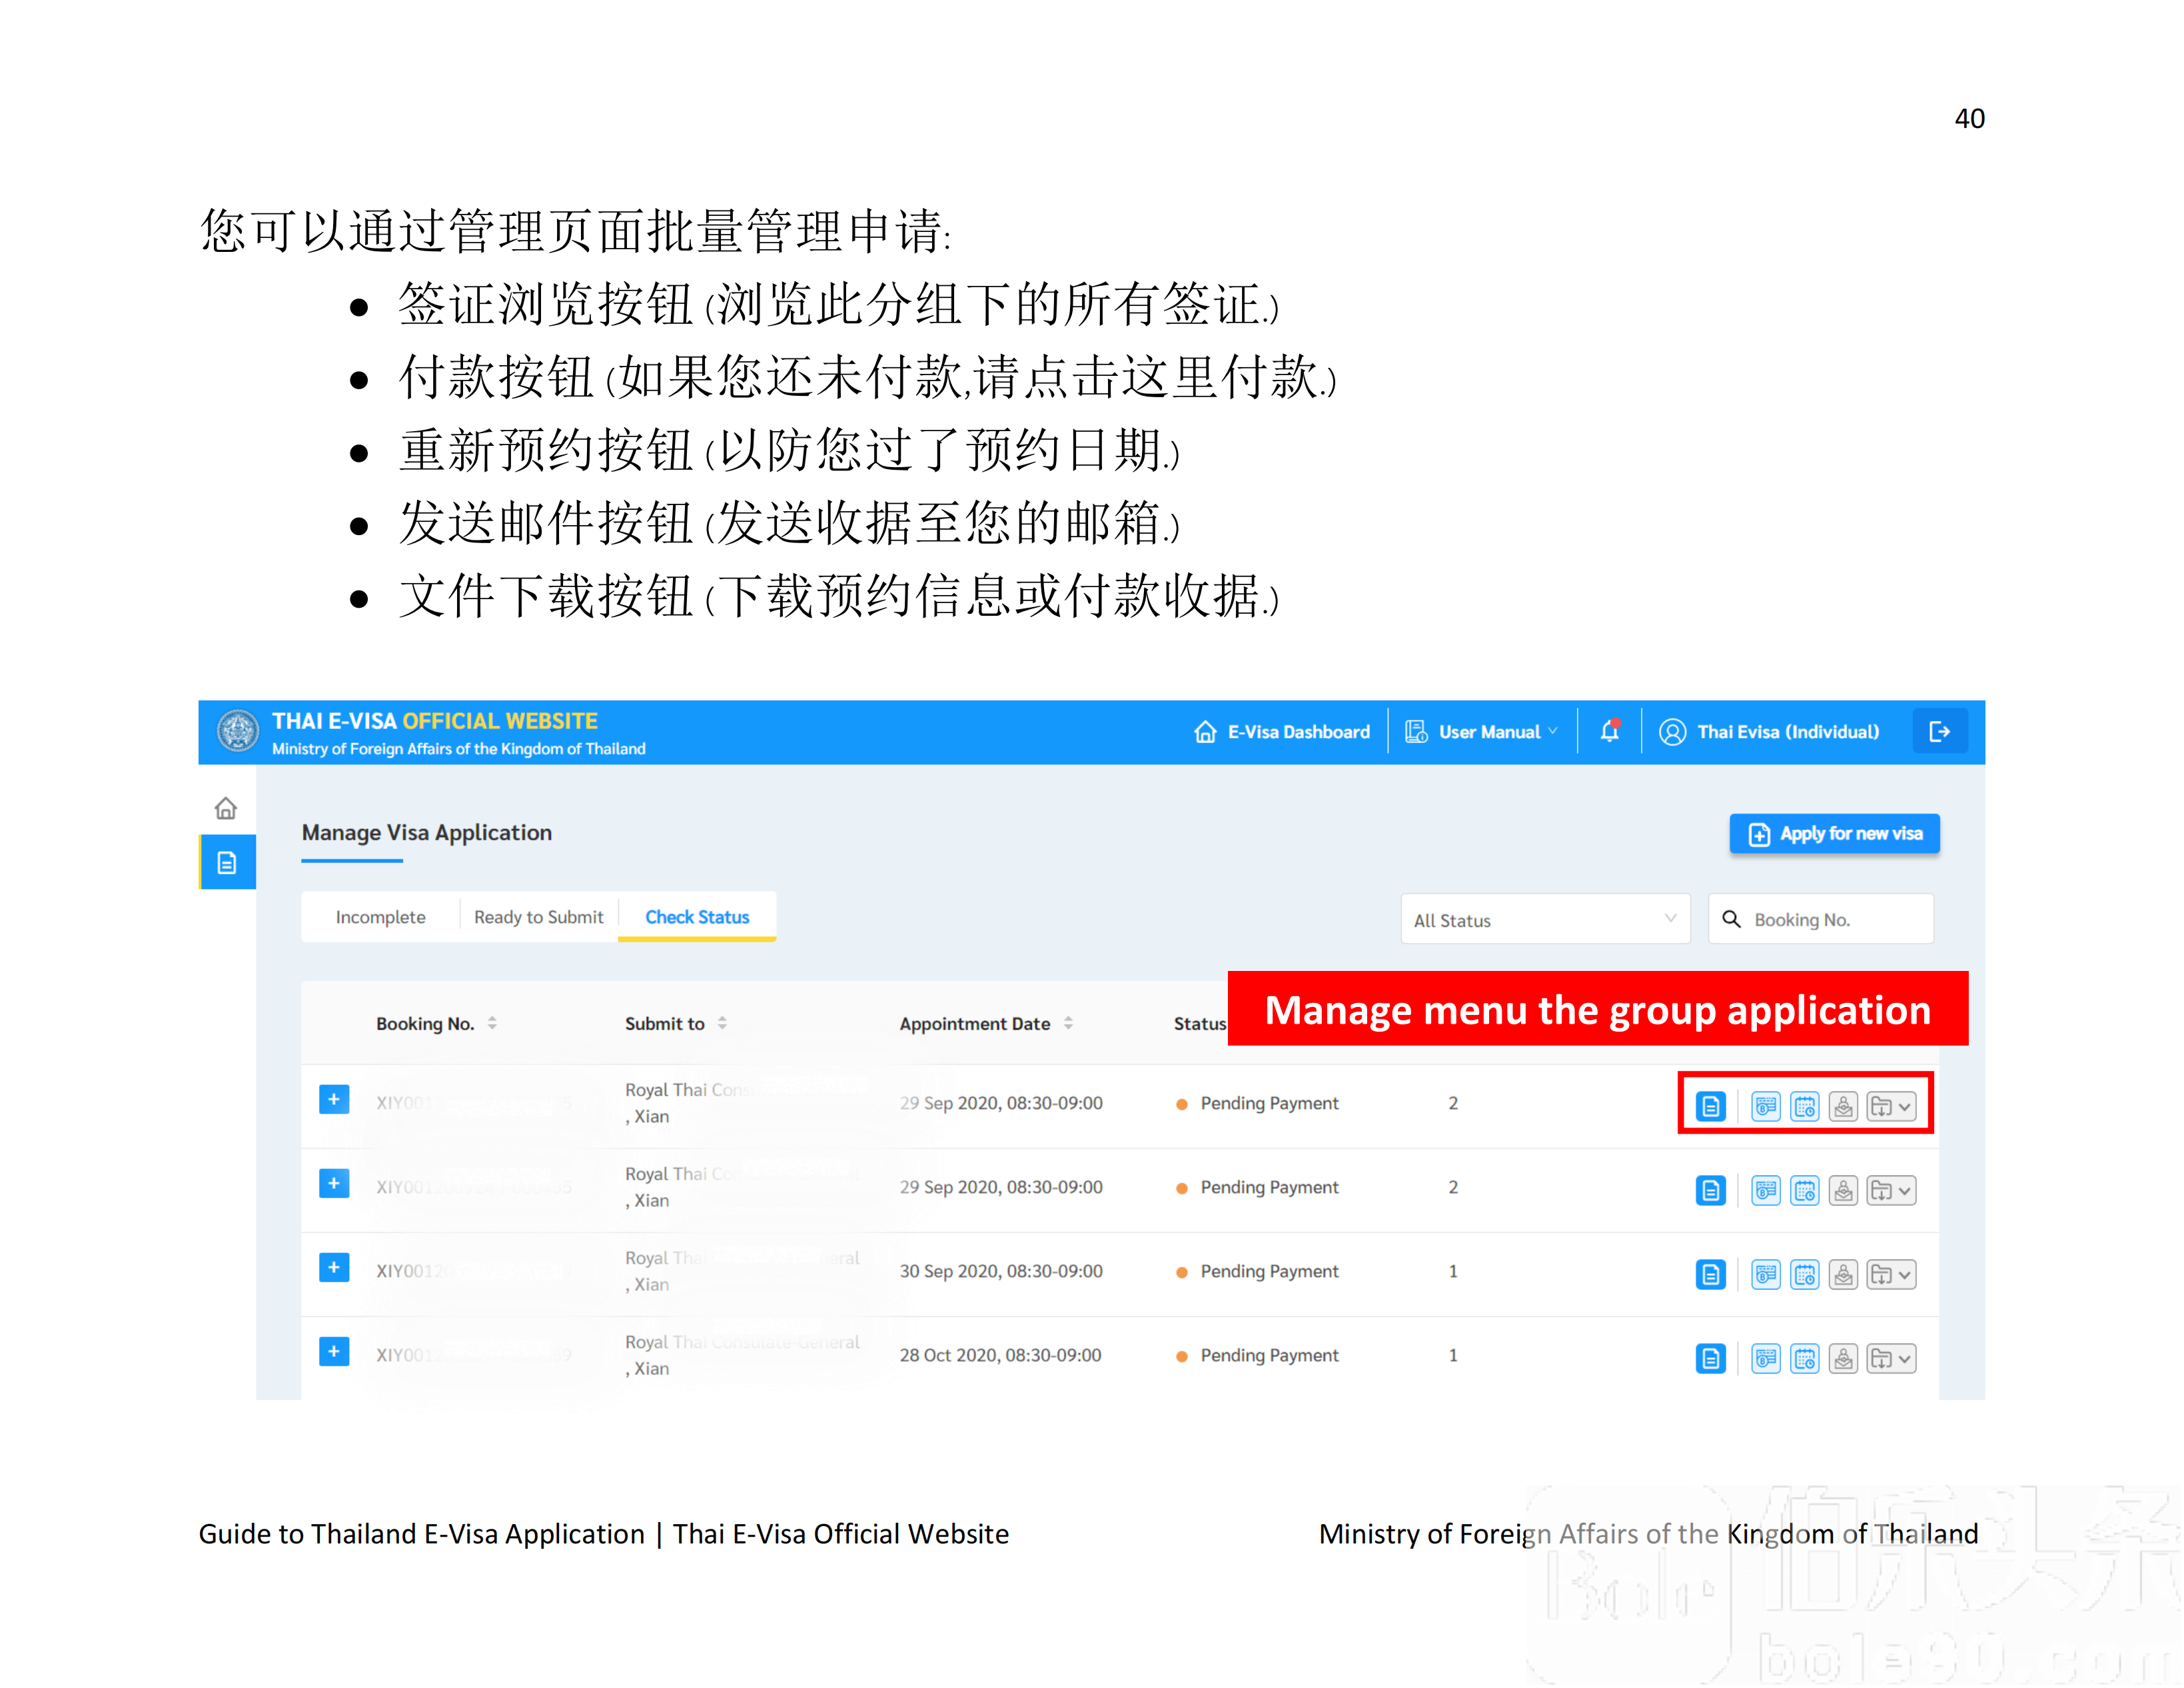The height and width of the screenshot is (1688, 2184).
Task: Click the Thai Evisa profile avatar icon
Action: [1672, 731]
